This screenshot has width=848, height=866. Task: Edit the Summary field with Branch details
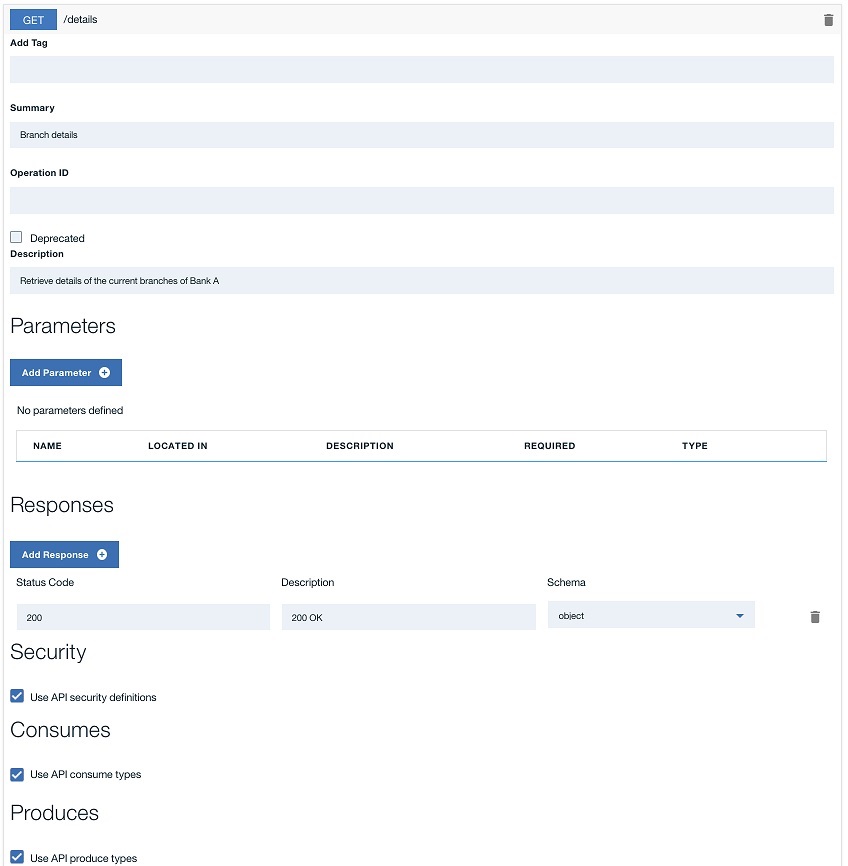click(421, 135)
